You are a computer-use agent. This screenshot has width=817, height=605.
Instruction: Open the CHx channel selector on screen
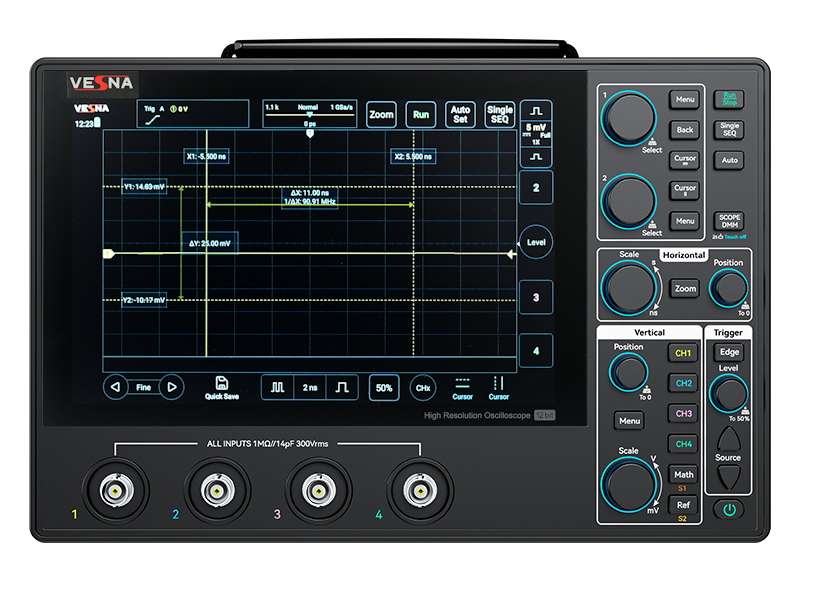click(x=423, y=387)
